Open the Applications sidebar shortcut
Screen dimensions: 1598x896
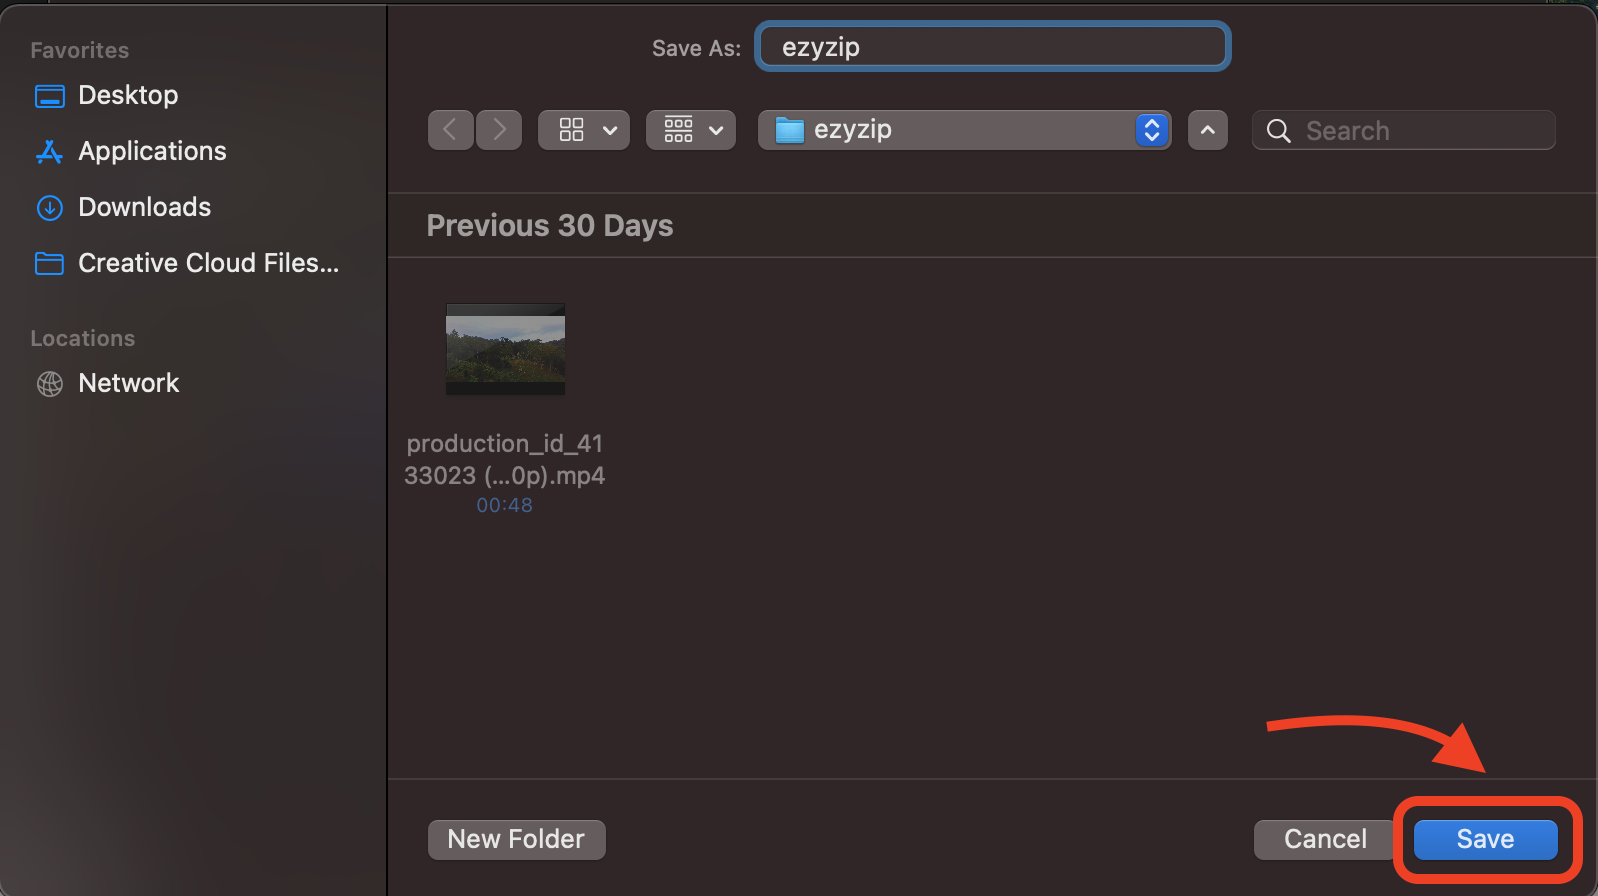(x=151, y=151)
